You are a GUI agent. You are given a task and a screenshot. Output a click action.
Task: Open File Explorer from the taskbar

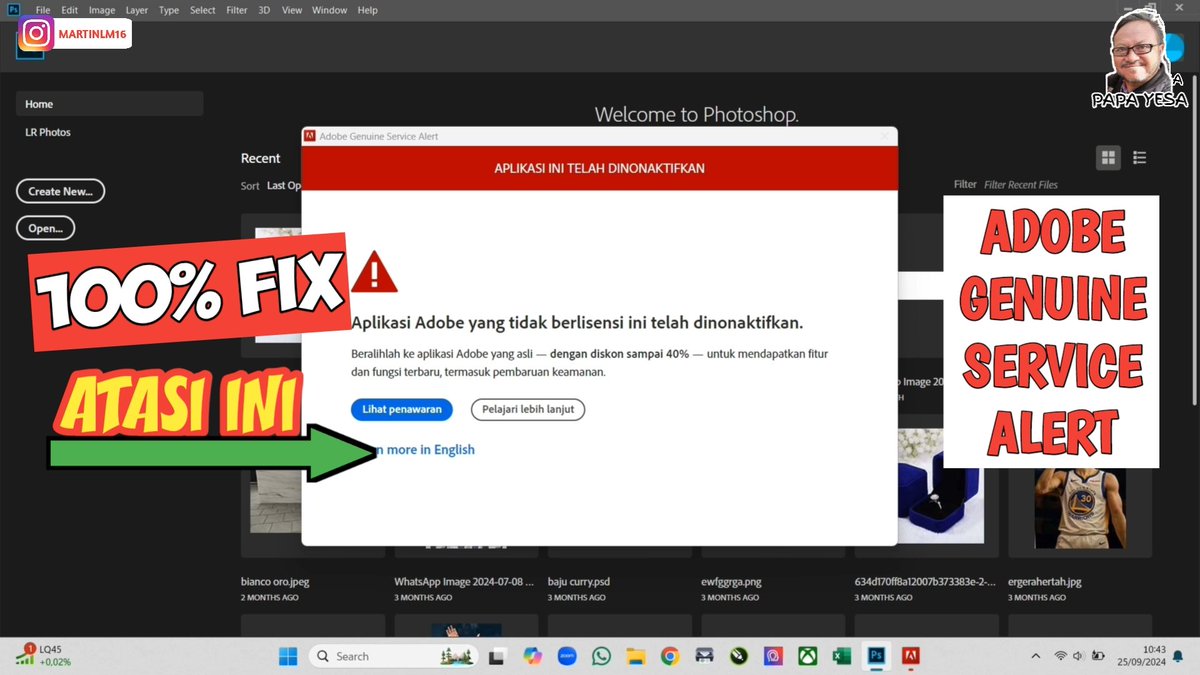[635, 656]
